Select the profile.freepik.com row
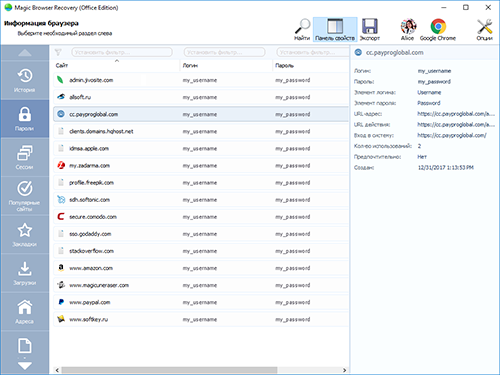 tap(201, 183)
